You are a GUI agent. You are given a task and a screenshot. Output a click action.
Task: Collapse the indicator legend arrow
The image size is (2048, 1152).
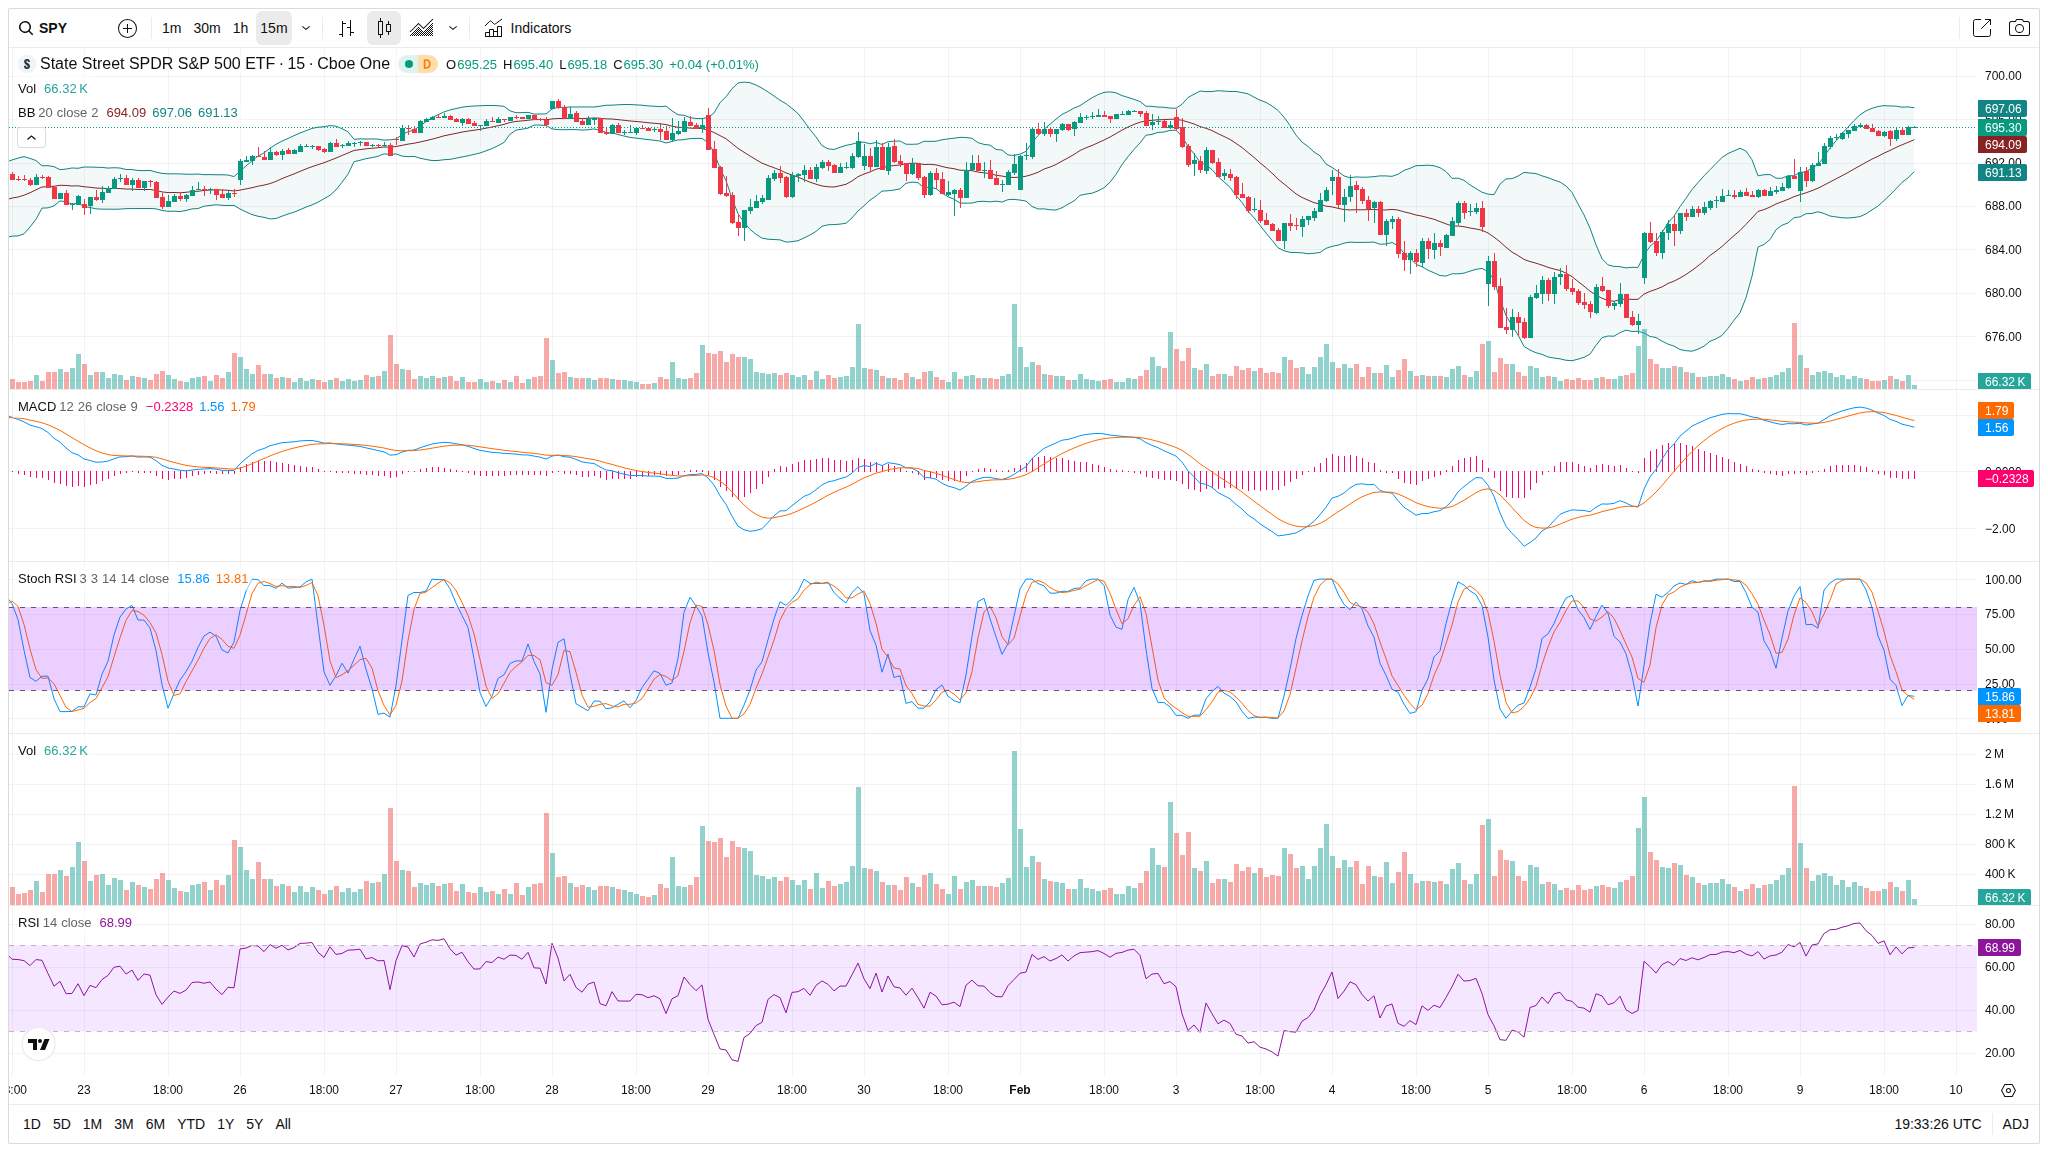tap(31, 137)
